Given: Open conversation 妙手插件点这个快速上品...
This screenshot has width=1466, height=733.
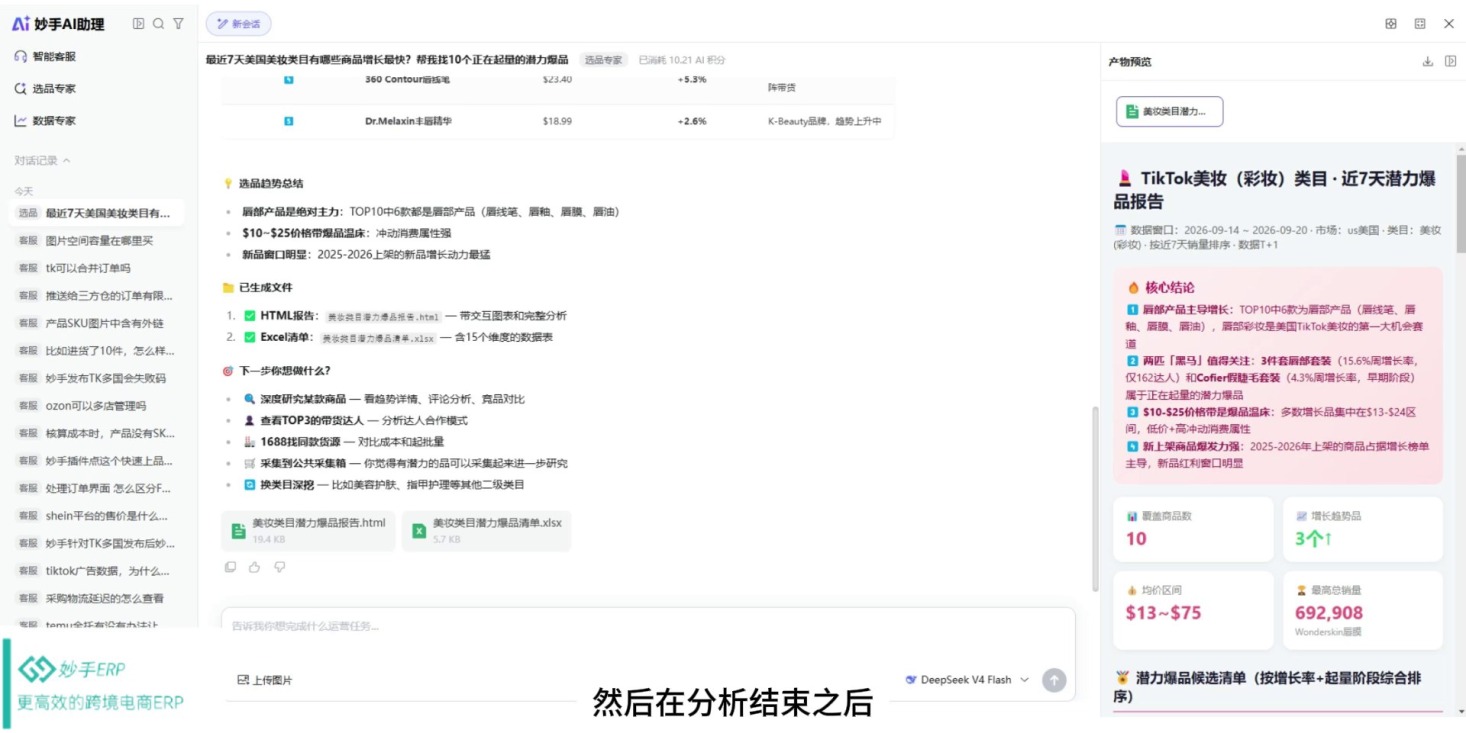Looking at the screenshot, I should pyautogui.click(x=97, y=461).
